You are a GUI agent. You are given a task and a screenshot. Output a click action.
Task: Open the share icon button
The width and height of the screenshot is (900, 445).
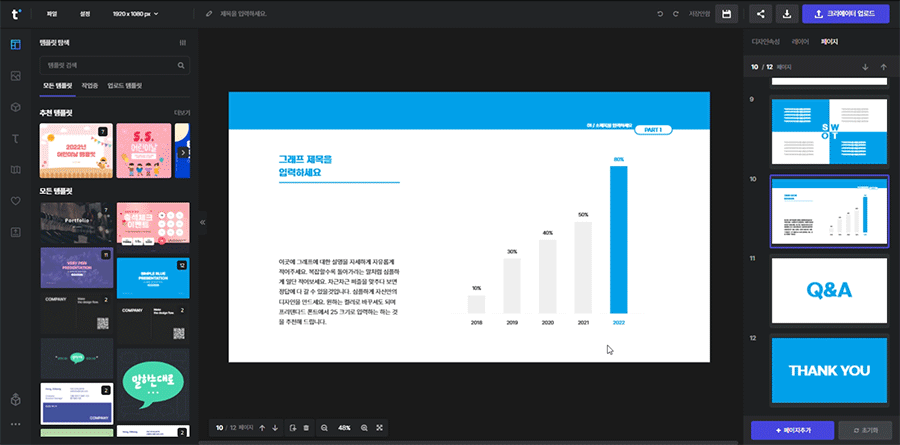pos(761,14)
